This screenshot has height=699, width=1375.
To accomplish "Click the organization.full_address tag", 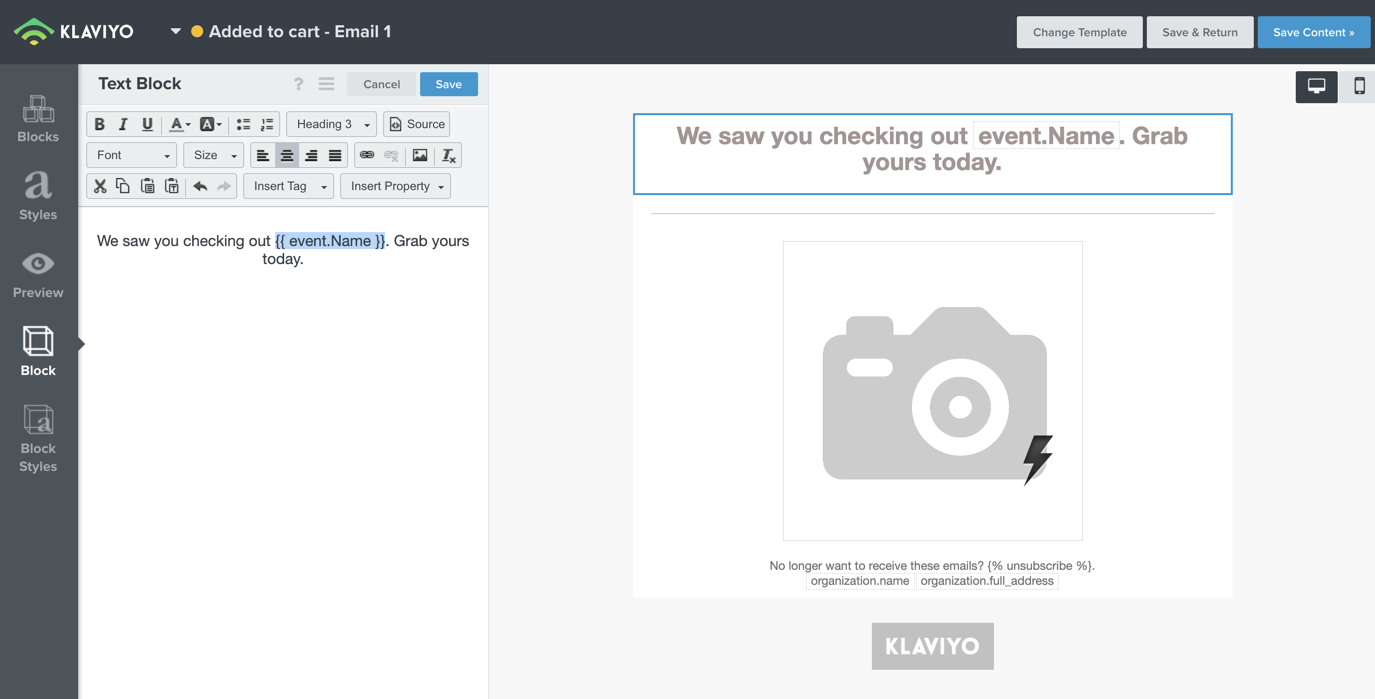I will pos(987,581).
